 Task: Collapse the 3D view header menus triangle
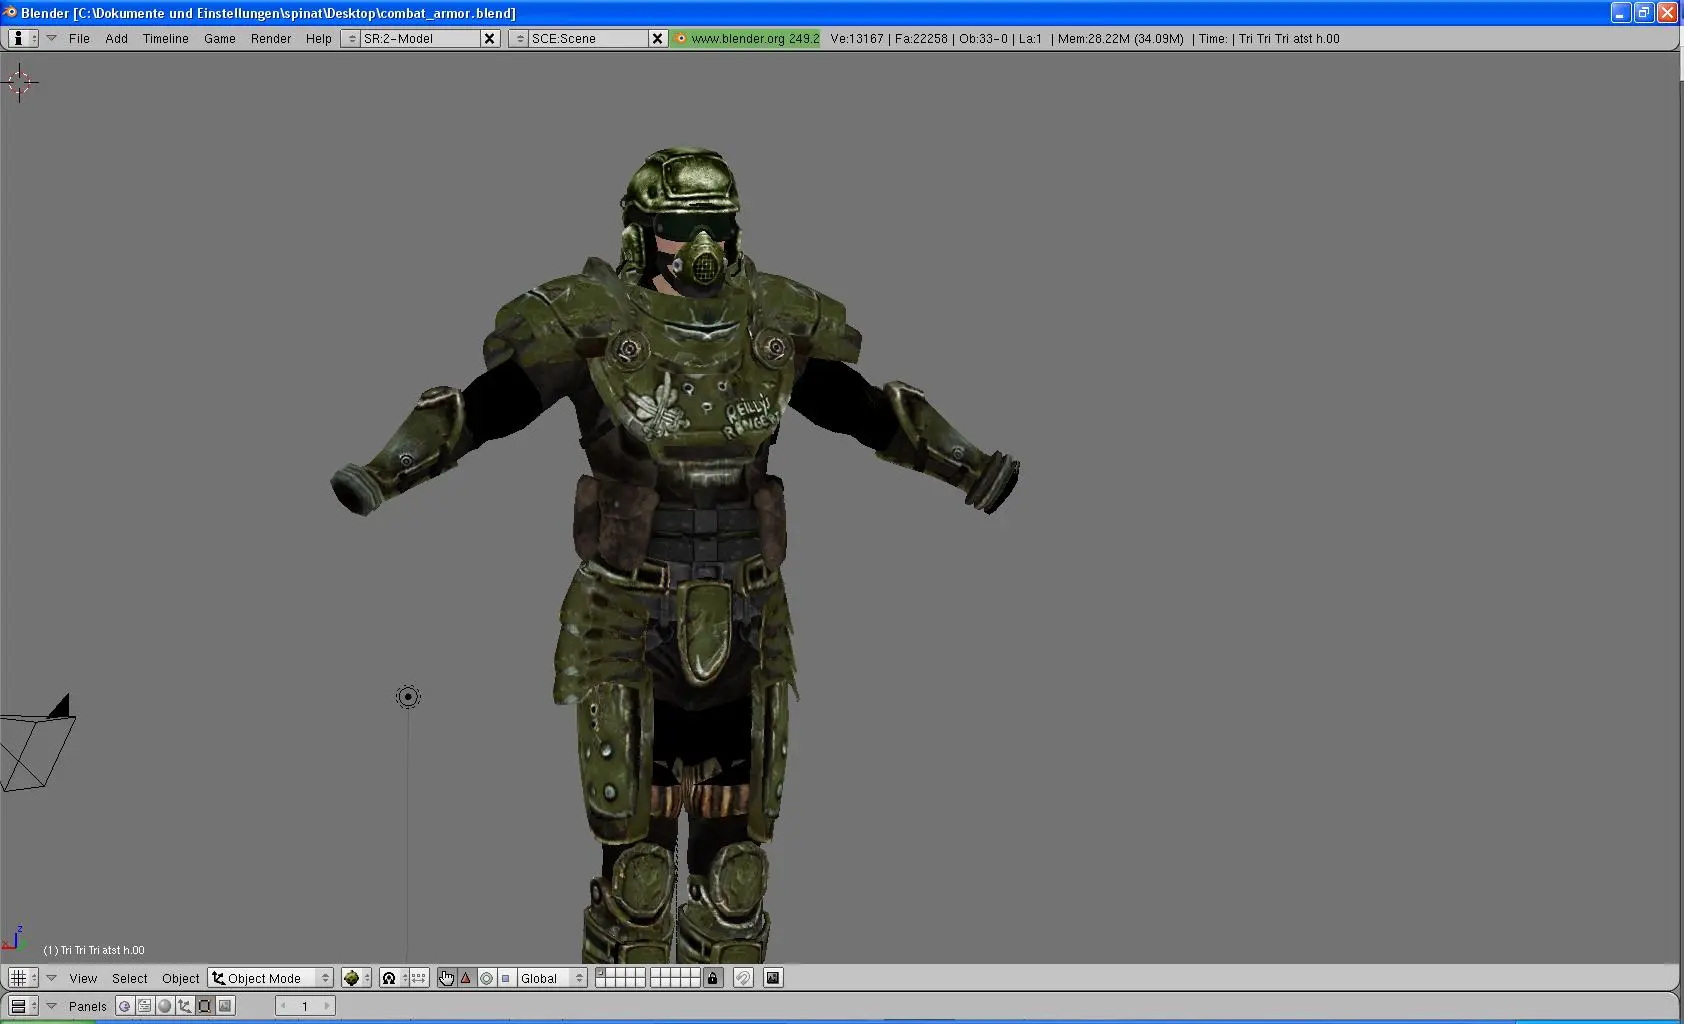click(51, 978)
